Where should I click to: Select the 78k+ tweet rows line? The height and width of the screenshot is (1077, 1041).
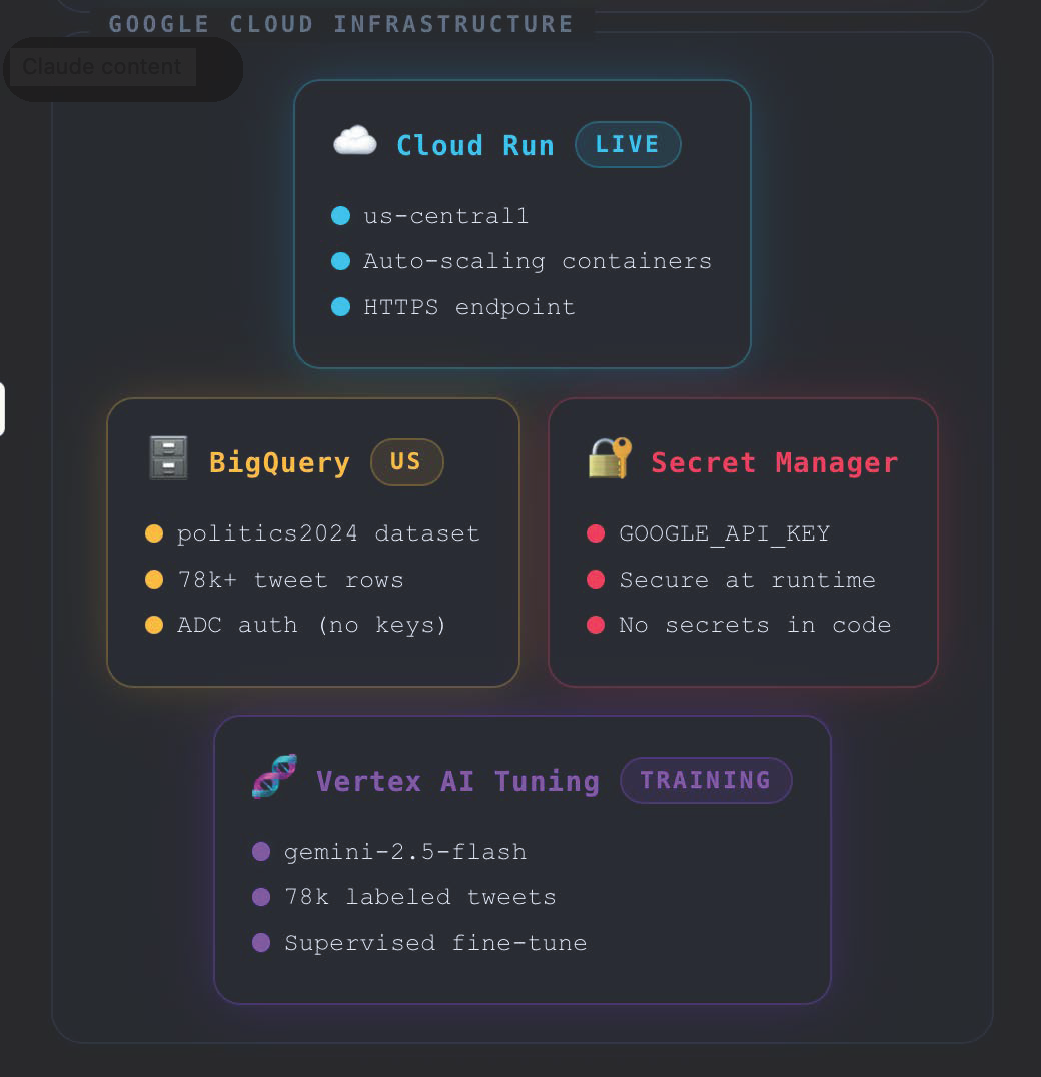(290, 580)
